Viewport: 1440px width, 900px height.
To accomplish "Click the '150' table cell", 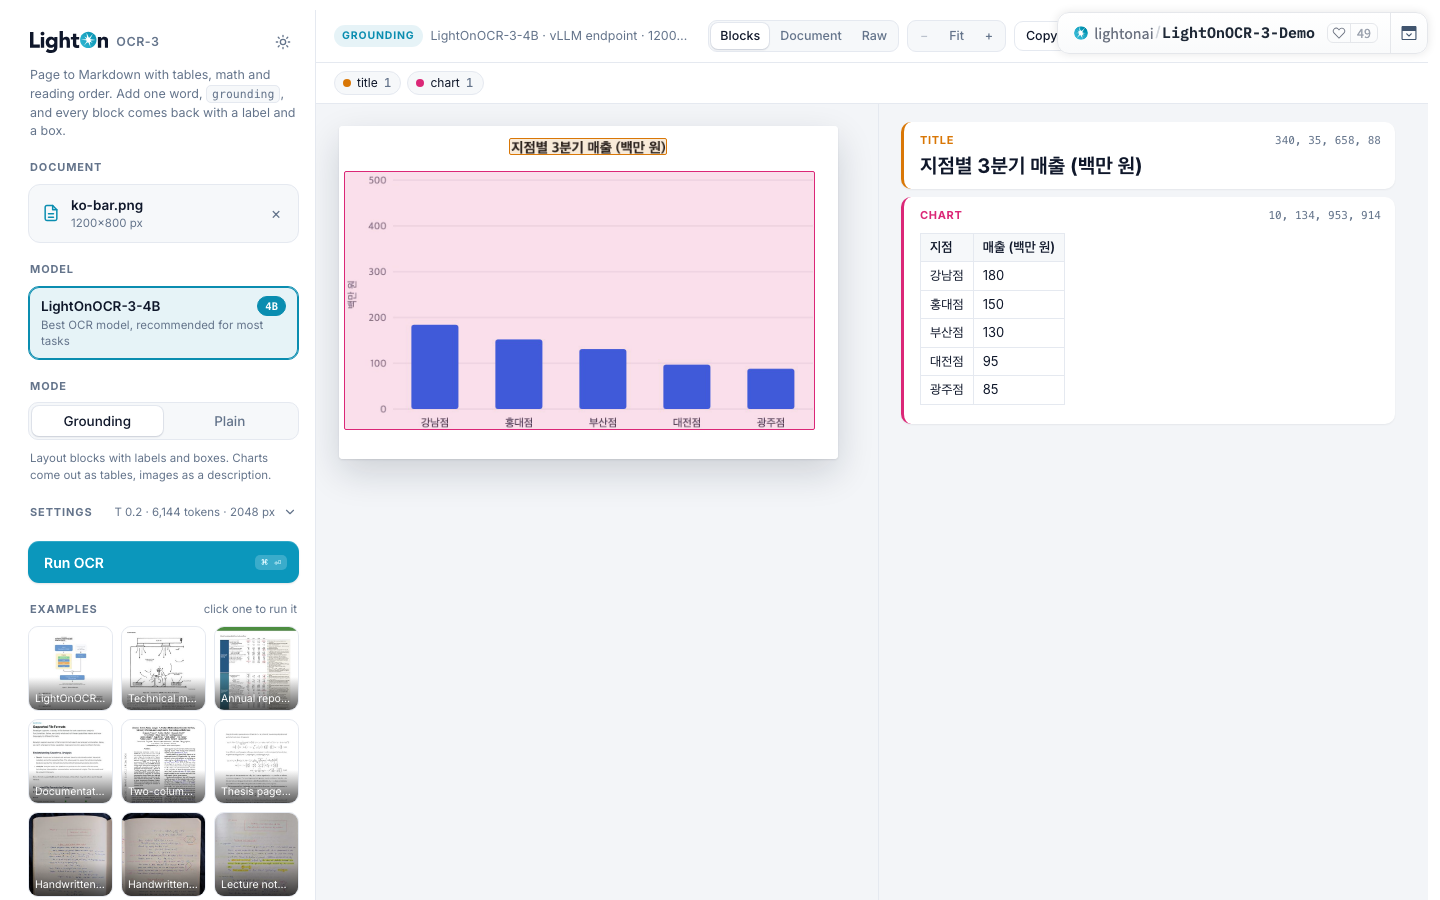I will pyautogui.click(x=1019, y=305).
